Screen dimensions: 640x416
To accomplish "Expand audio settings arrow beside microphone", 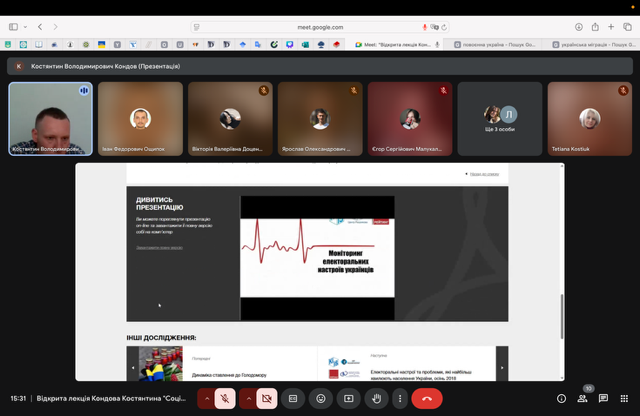I will [207, 398].
